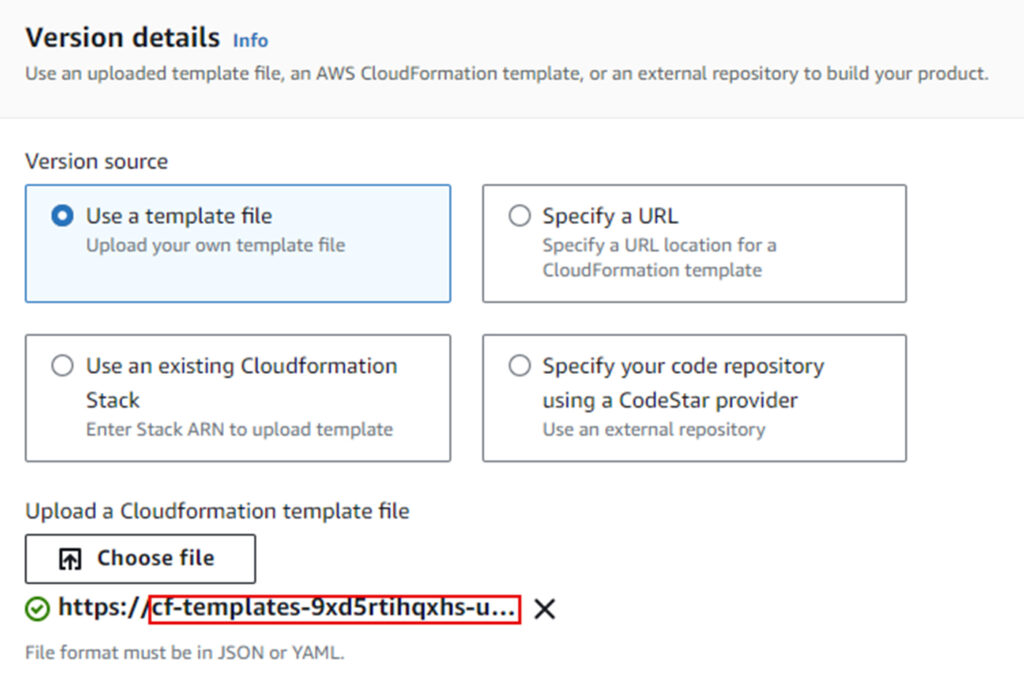Click the X icon to remove uploaded template
This screenshot has height=687, width=1024.
click(x=544, y=608)
